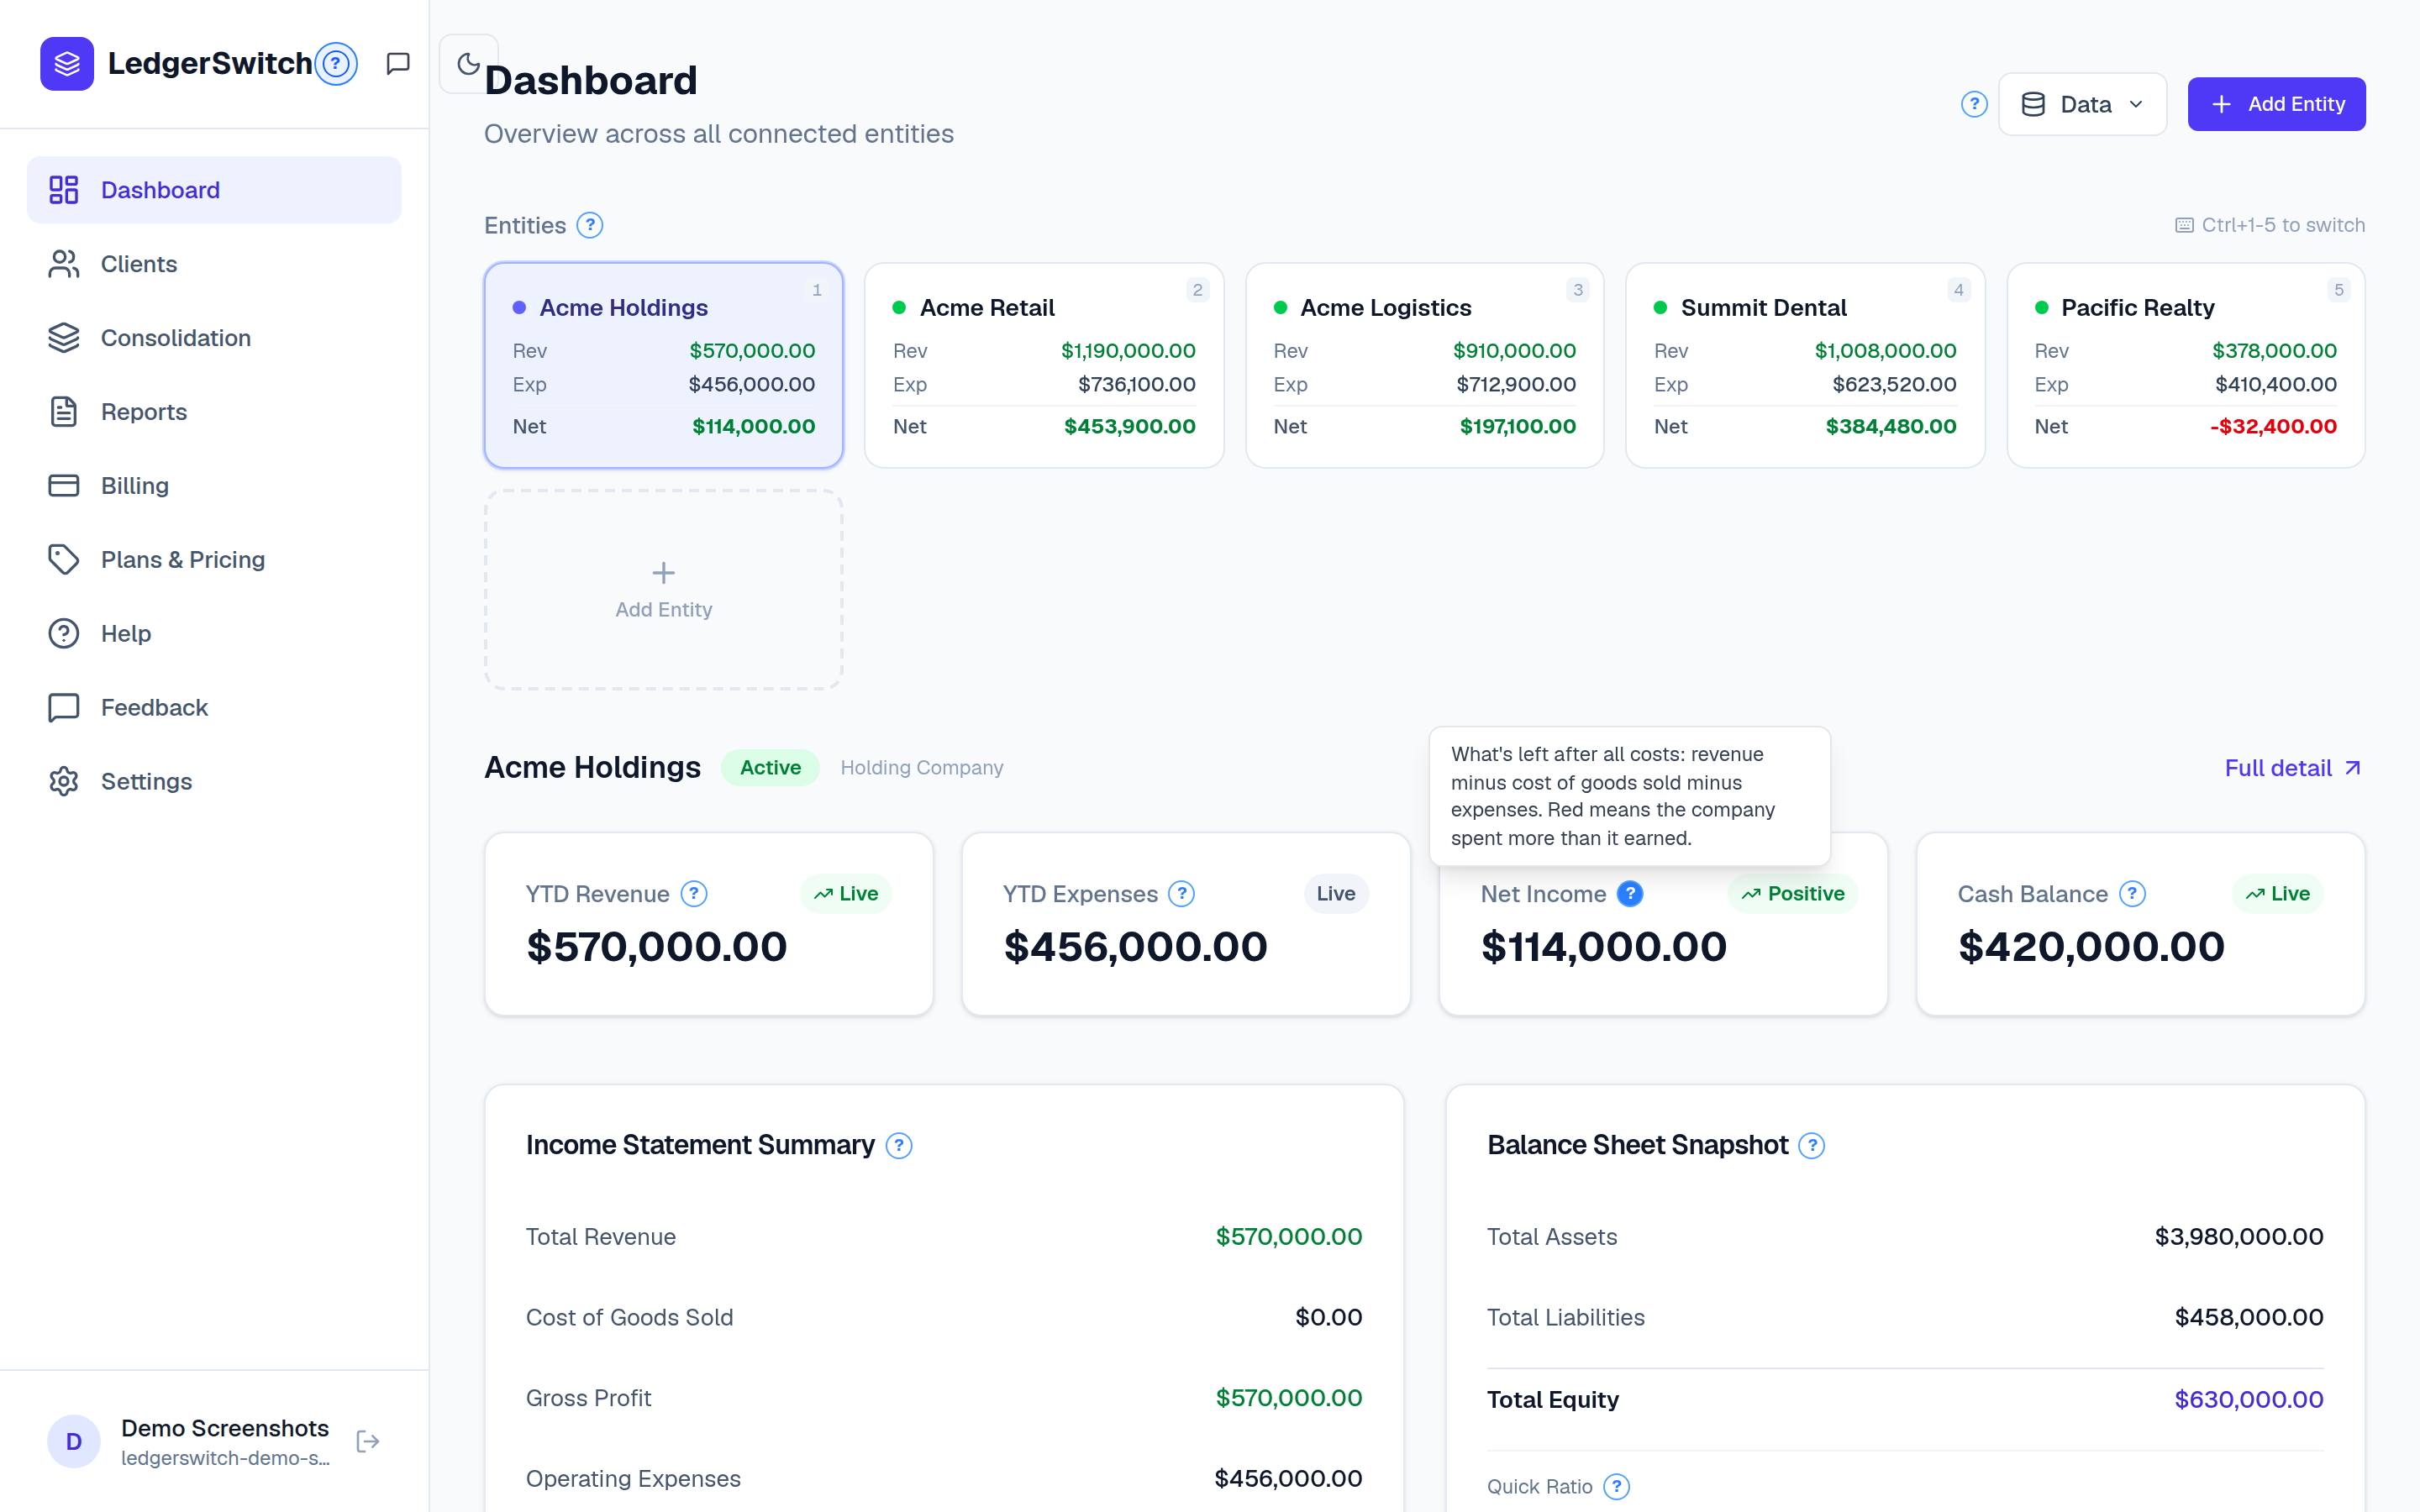Click the $420,000.00 Cash Balance value
The image size is (2420, 1512).
click(2091, 947)
